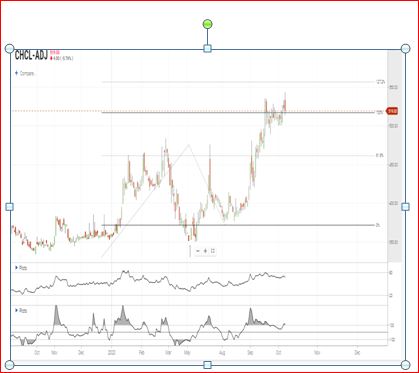
Task: Zoom in with the chart plus icon
Action: pyautogui.click(x=205, y=251)
